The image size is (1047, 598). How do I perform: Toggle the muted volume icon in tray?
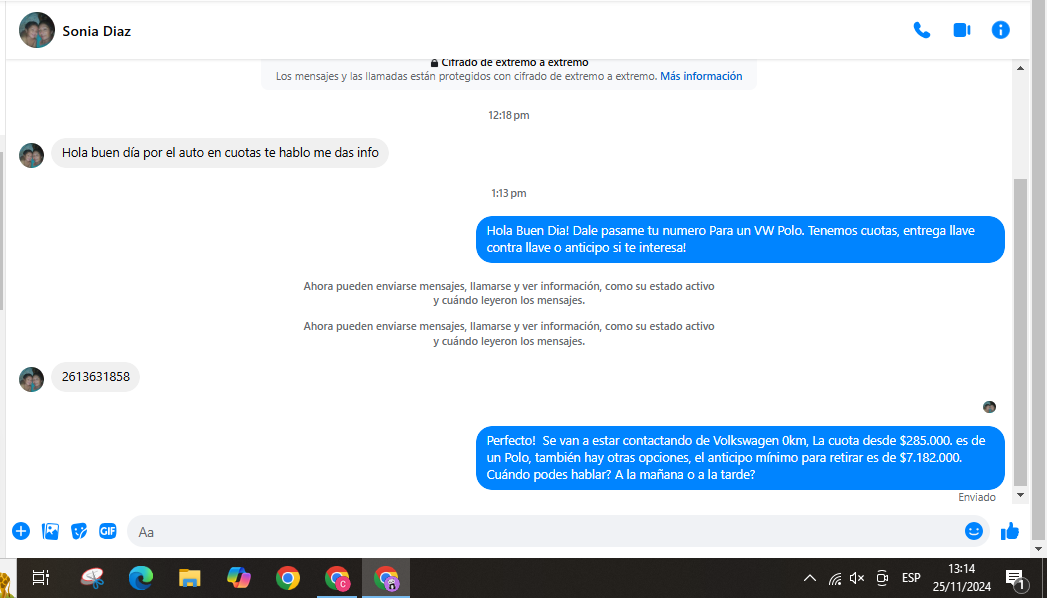(857, 578)
